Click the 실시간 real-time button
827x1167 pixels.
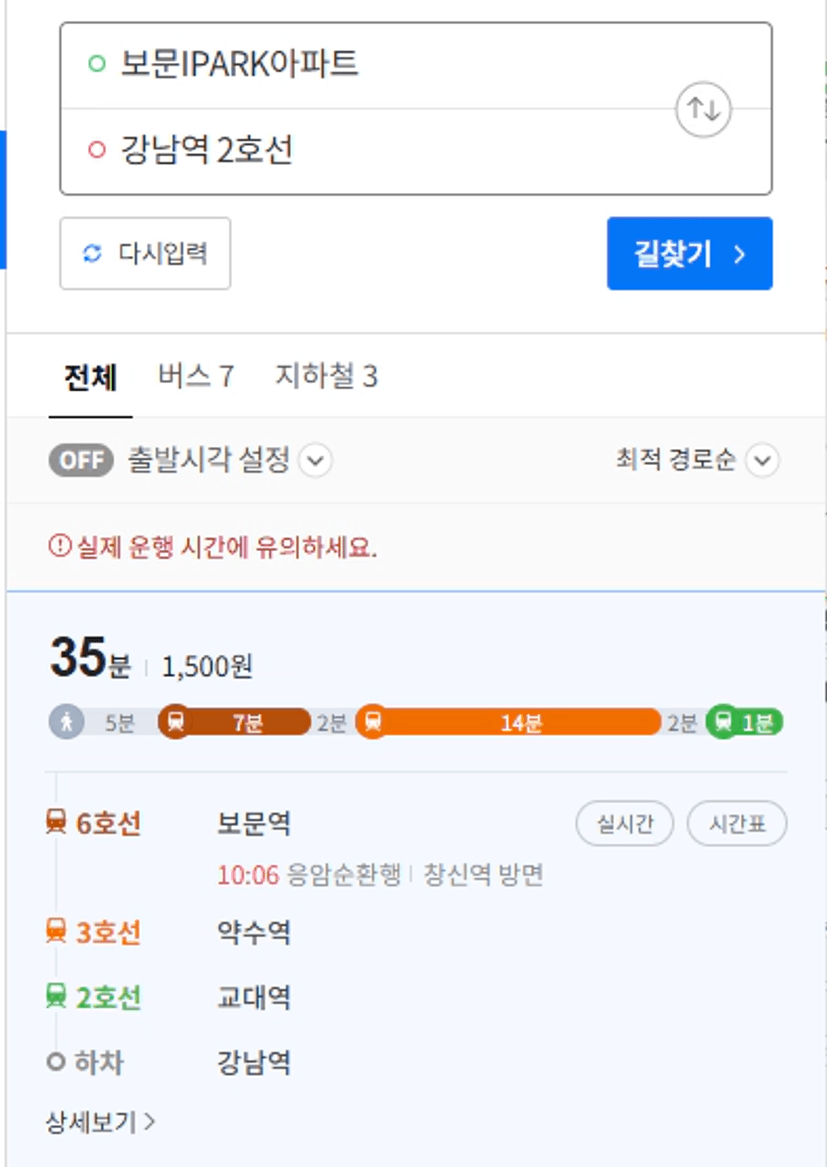[x=625, y=824]
